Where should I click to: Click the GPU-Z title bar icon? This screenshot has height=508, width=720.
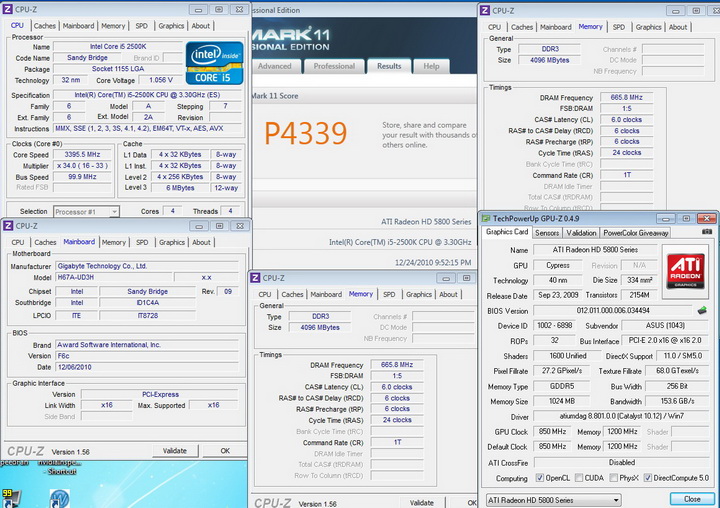tap(486, 218)
